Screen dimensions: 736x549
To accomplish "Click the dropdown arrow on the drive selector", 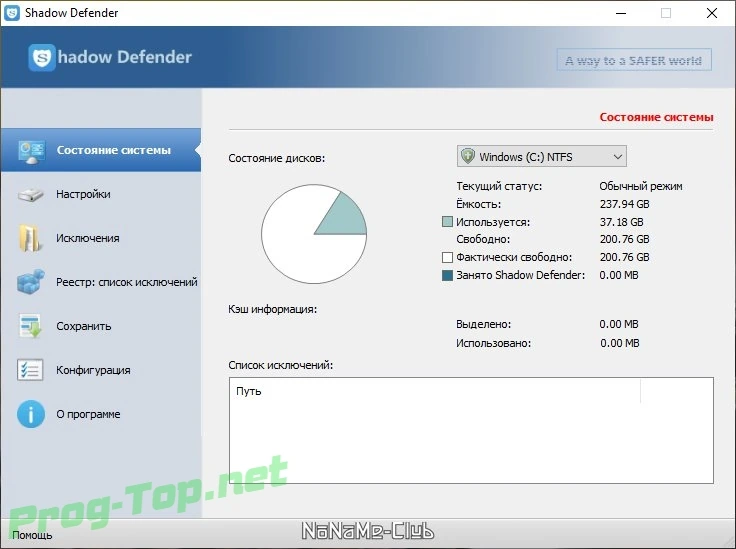I will [x=618, y=157].
